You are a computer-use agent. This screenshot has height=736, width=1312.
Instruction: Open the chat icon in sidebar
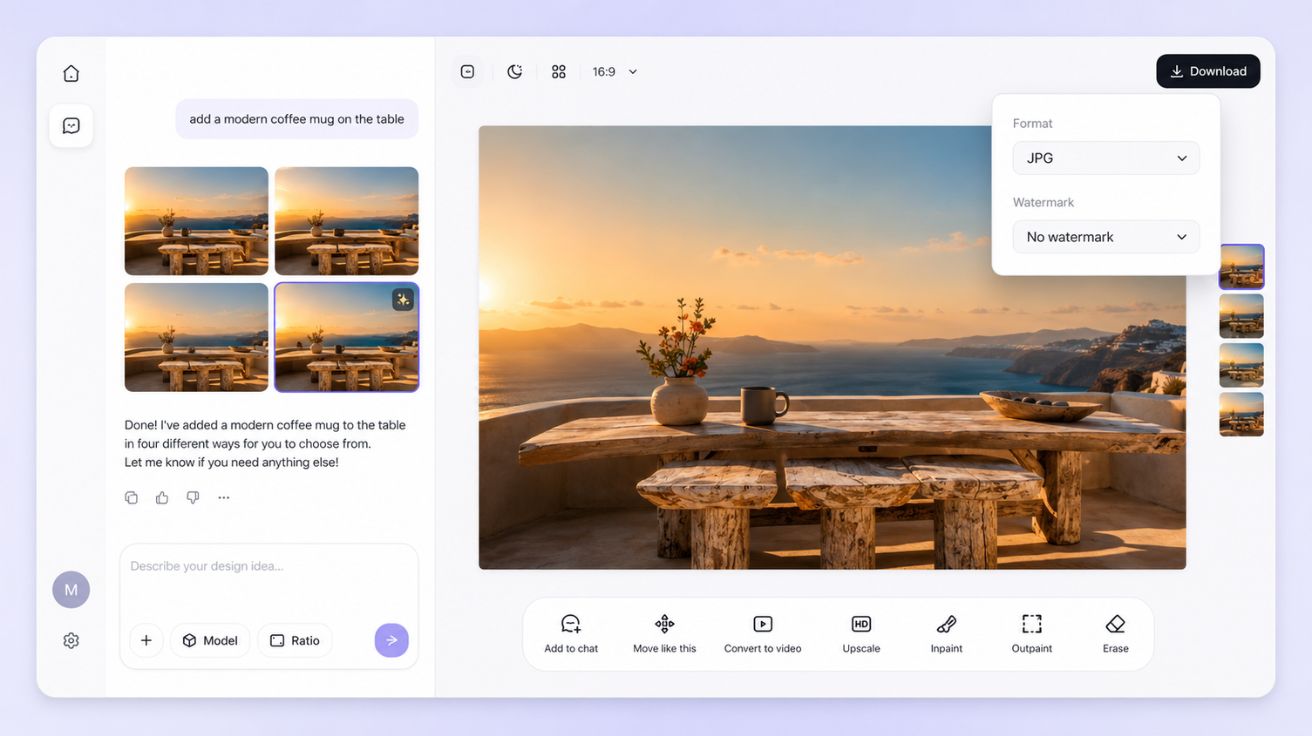point(71,126)
